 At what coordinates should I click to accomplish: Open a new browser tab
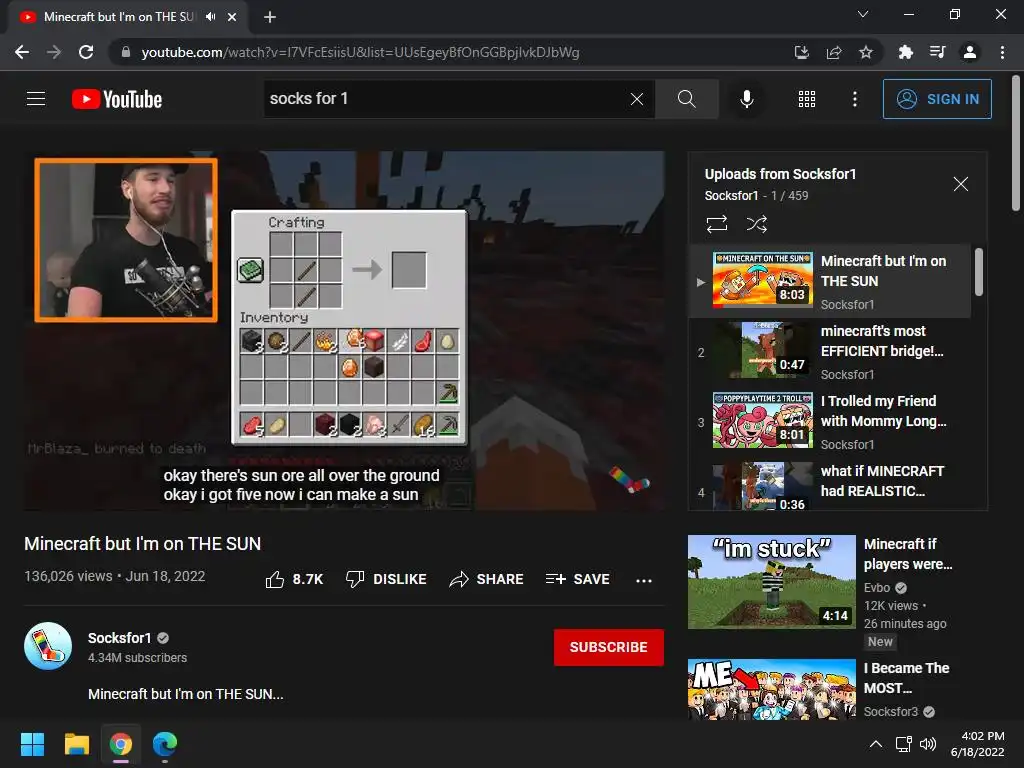[270, 17]
